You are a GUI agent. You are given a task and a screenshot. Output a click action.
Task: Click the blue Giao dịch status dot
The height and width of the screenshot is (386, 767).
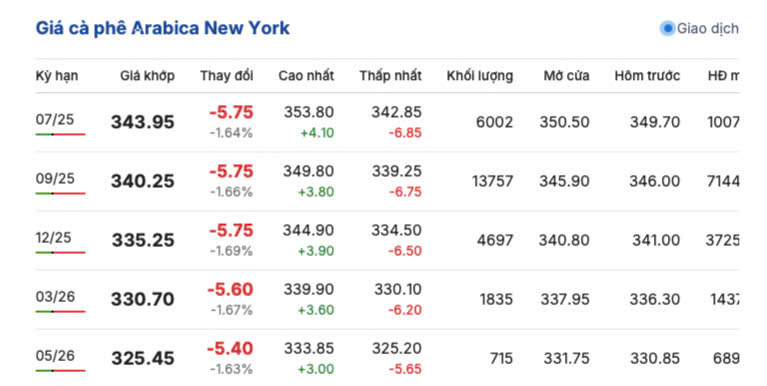pyautogui.click(x=667, y=28)
